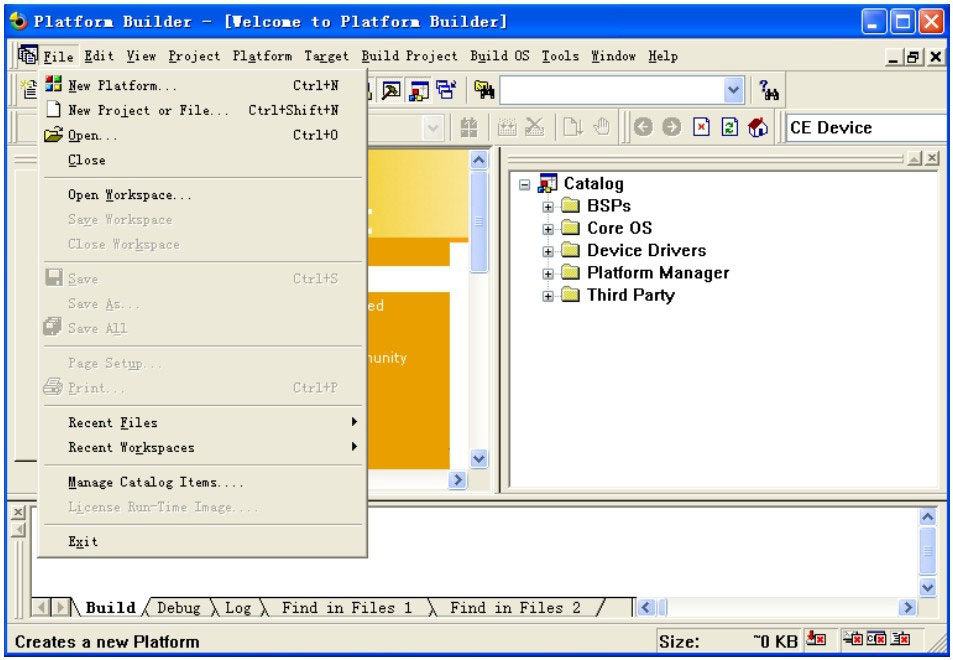The height and width of the screenshot is (660, 953).
Task: Click the hammer build window toolbar icon
Action: (391, 91)
